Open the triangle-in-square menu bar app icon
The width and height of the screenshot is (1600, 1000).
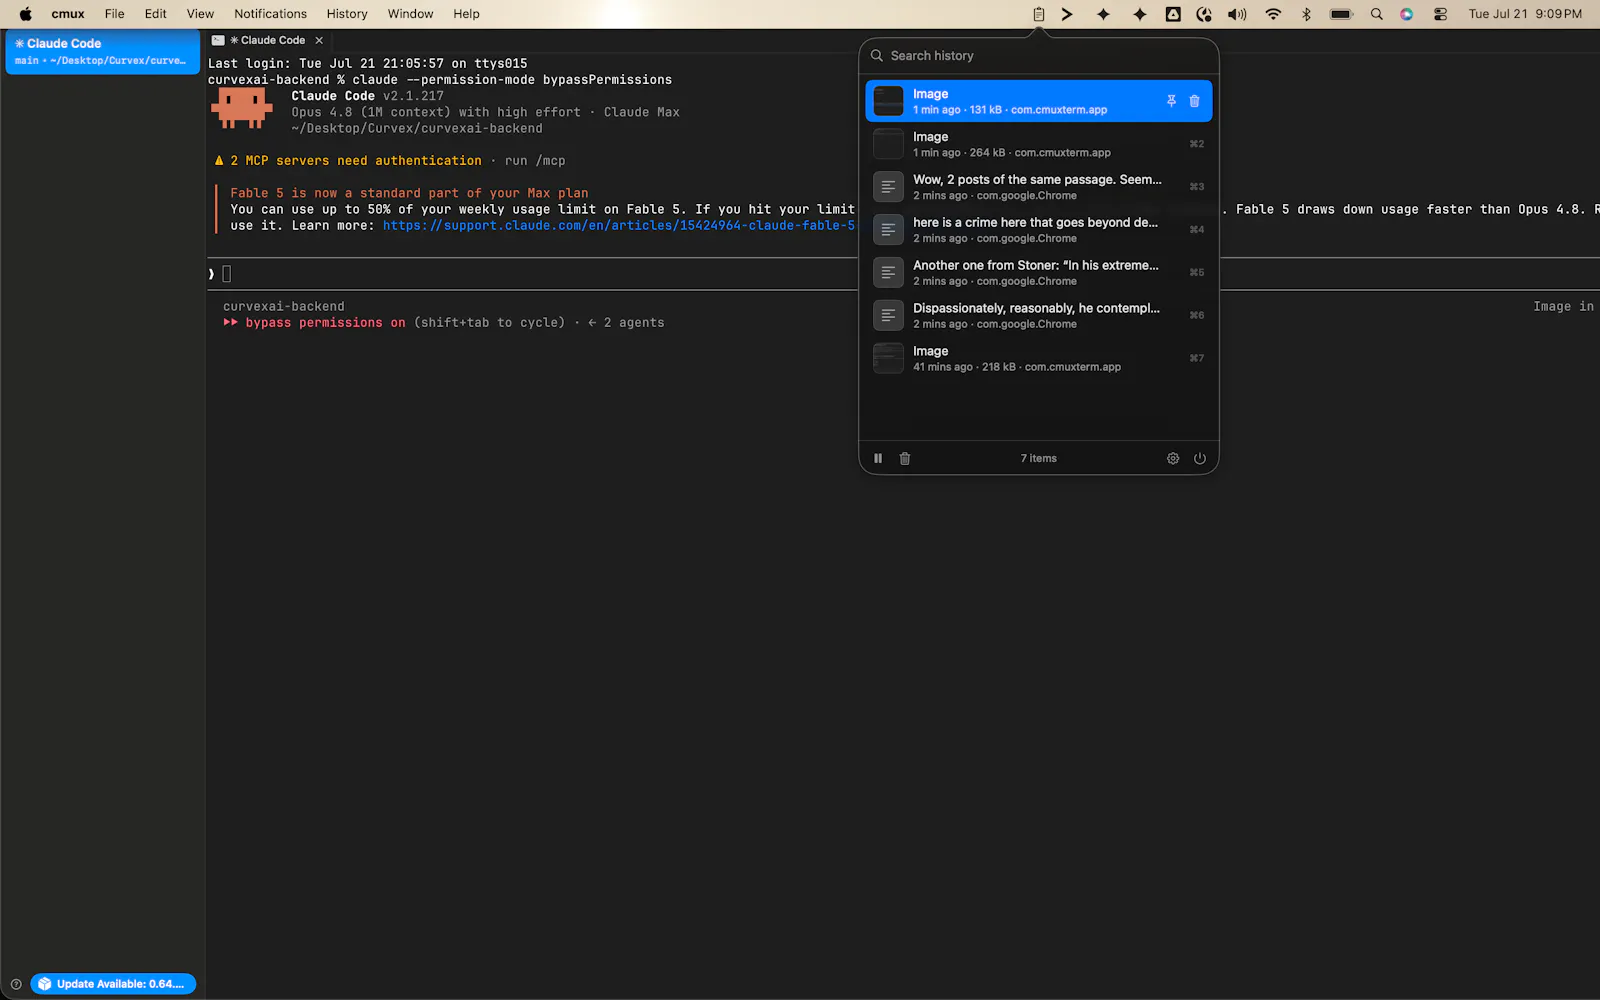click(x=1173, y=14)
